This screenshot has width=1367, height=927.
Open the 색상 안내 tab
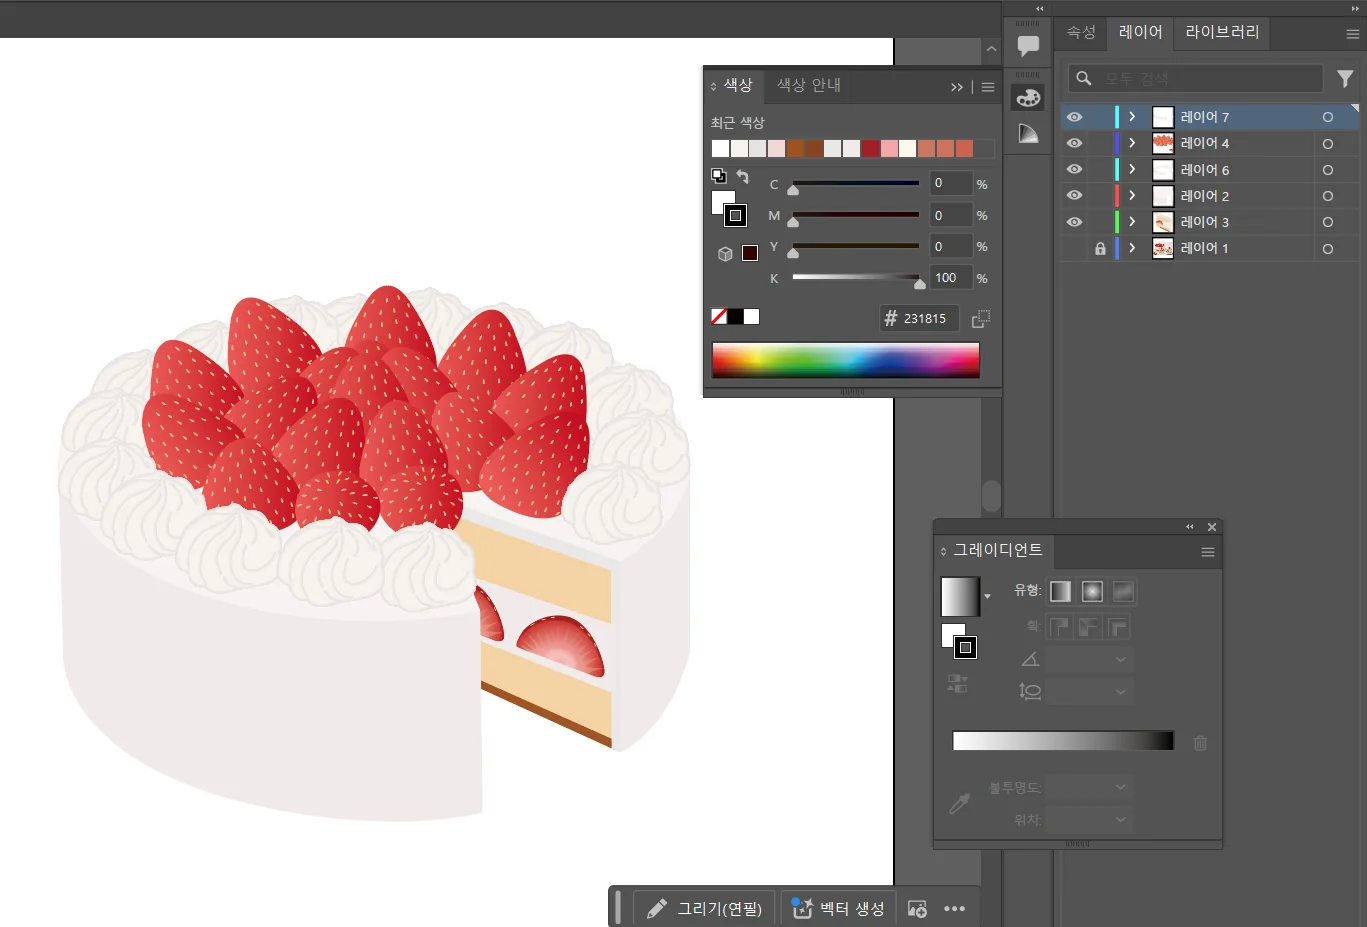(808, 85)
